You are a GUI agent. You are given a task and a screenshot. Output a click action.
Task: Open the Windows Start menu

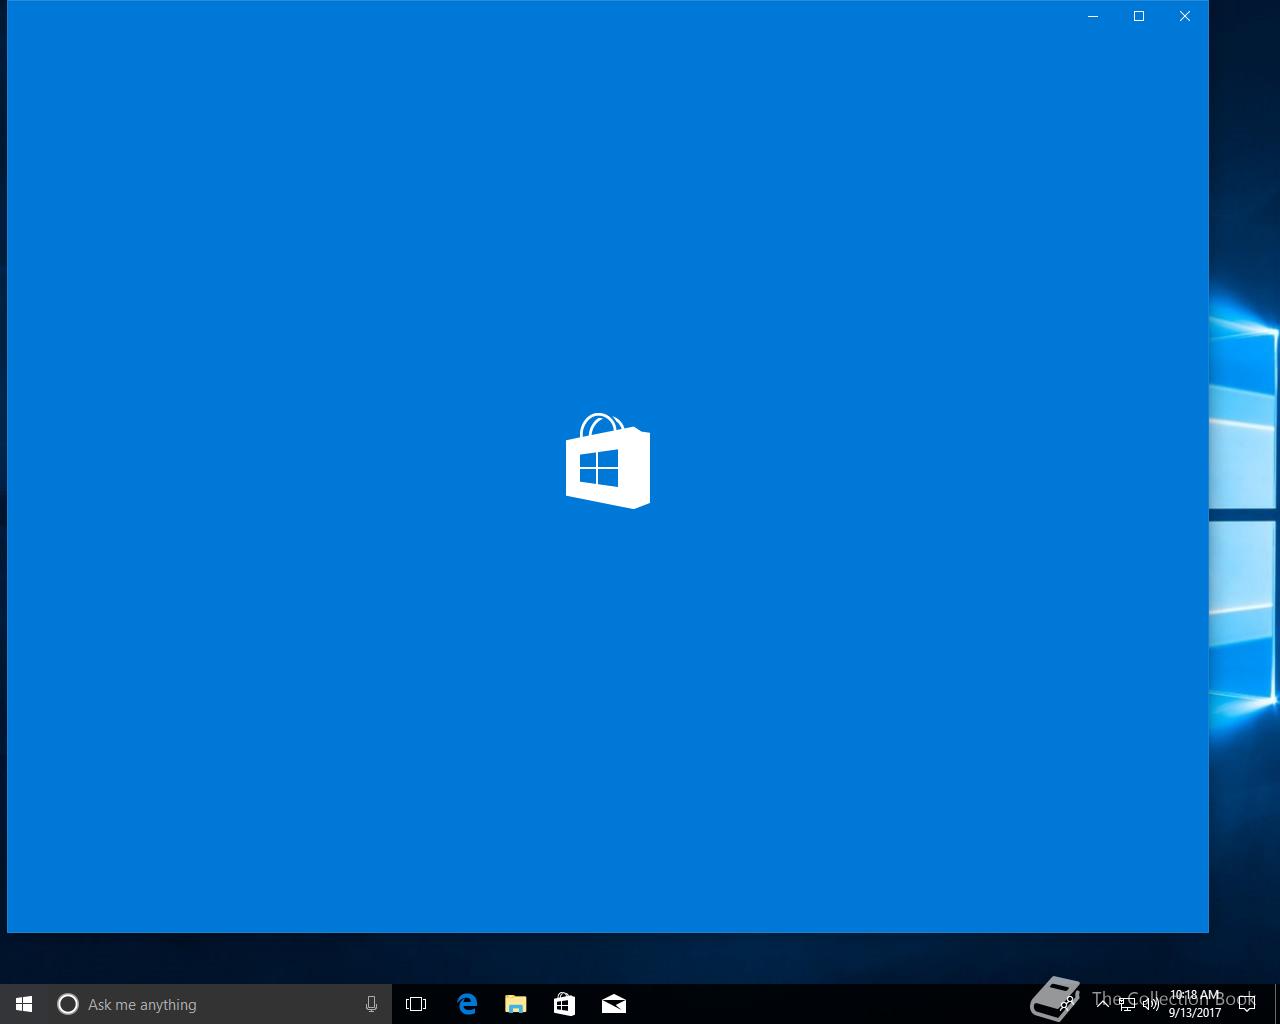[24, 1004]
